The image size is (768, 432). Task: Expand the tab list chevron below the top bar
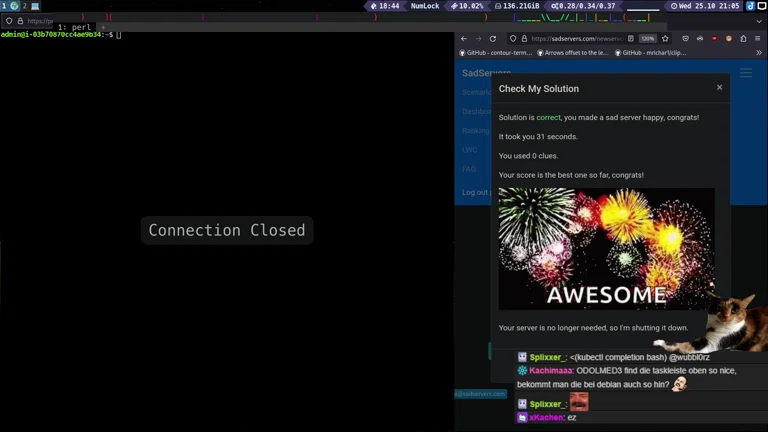(759, 22)
